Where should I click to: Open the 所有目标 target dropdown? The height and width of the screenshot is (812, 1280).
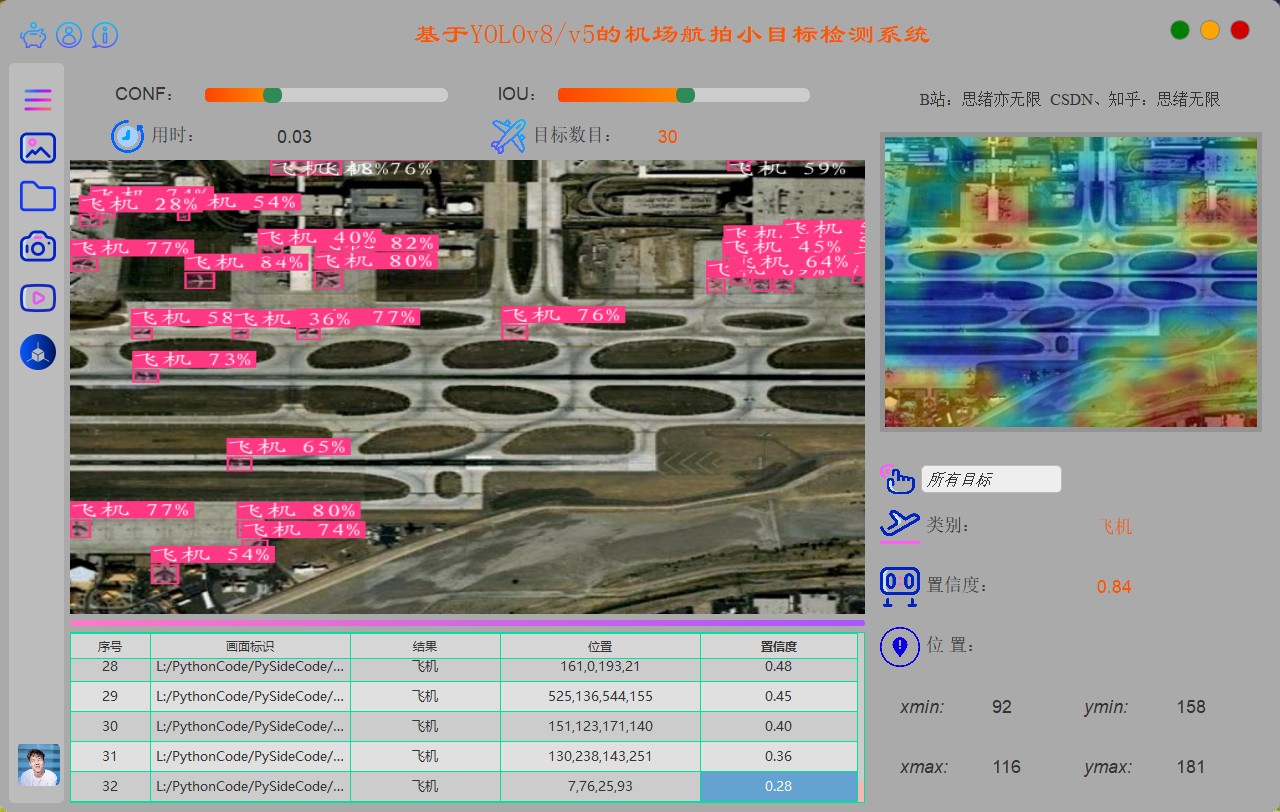tap(990, 480)
